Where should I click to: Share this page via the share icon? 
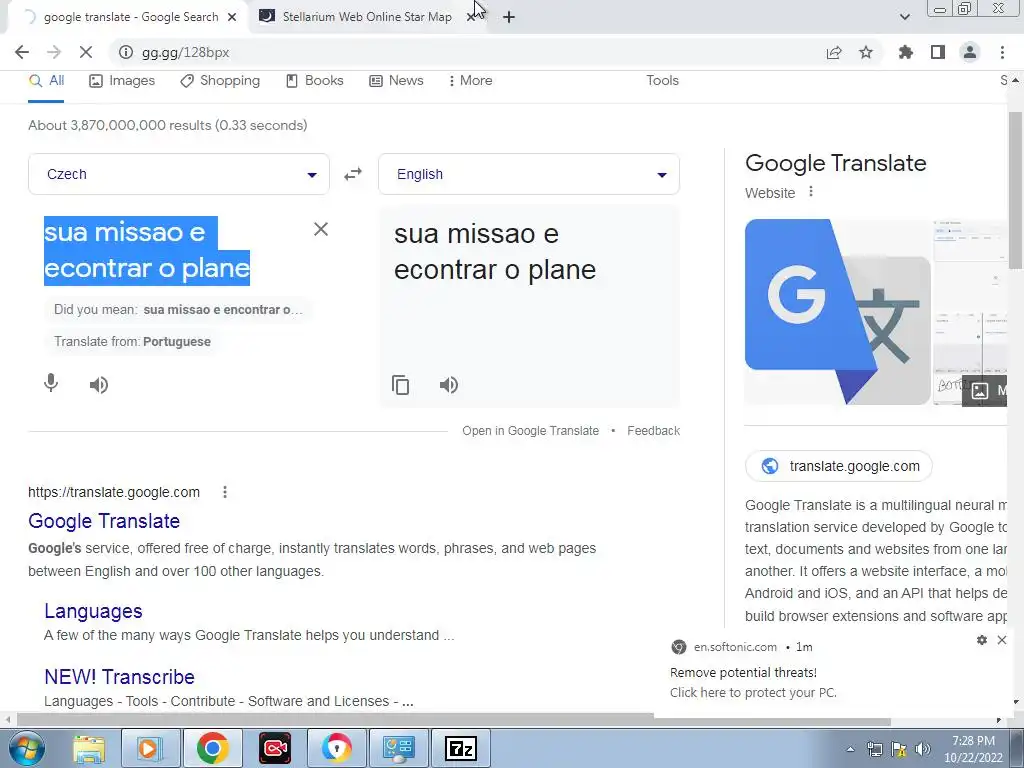[834, 52]
